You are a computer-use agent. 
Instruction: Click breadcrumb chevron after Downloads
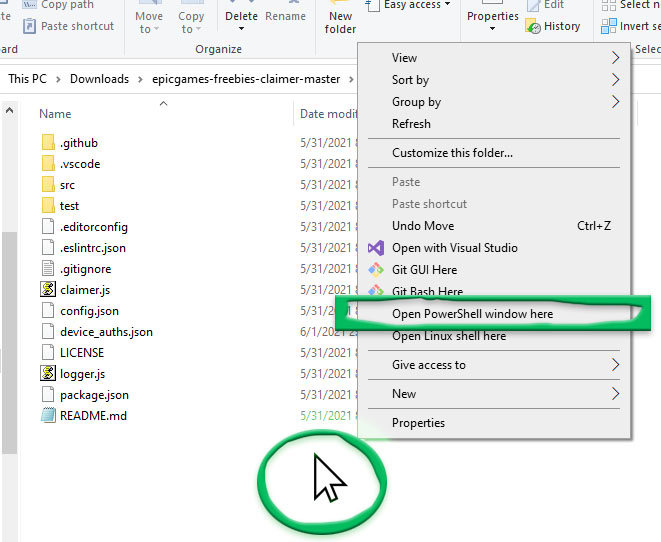(140, 79)
